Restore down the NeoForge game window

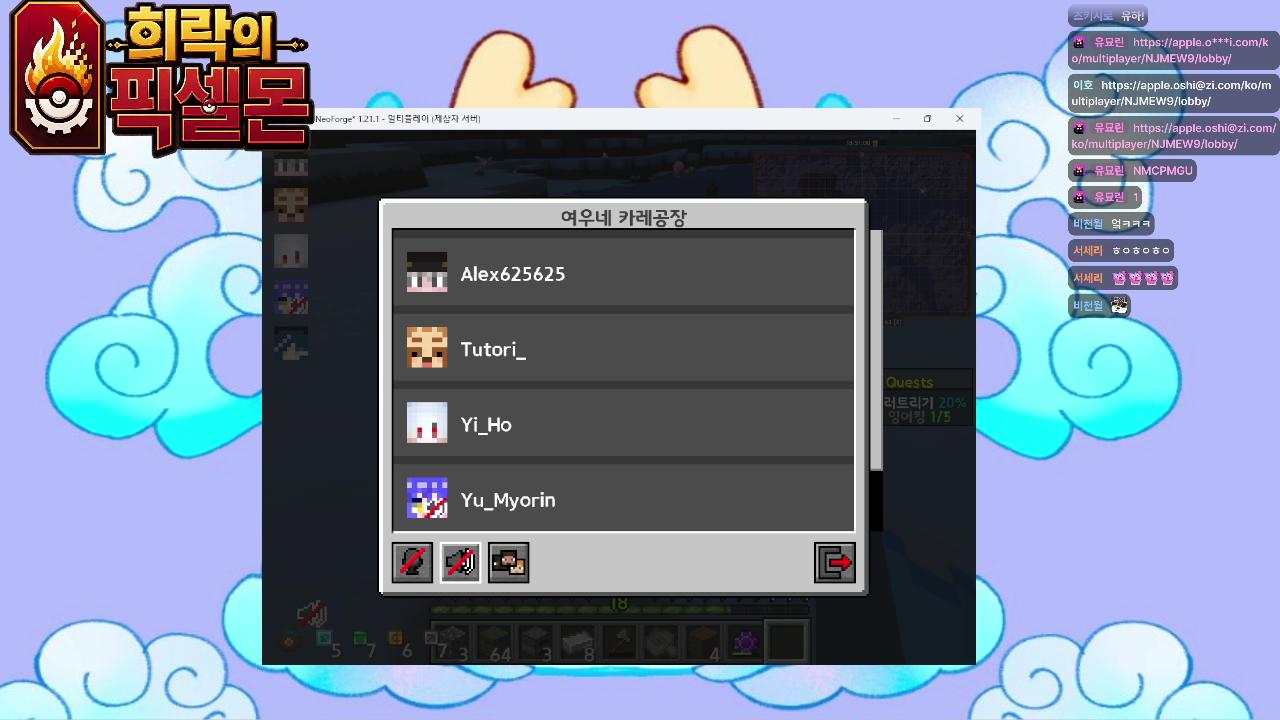[927, 119]
